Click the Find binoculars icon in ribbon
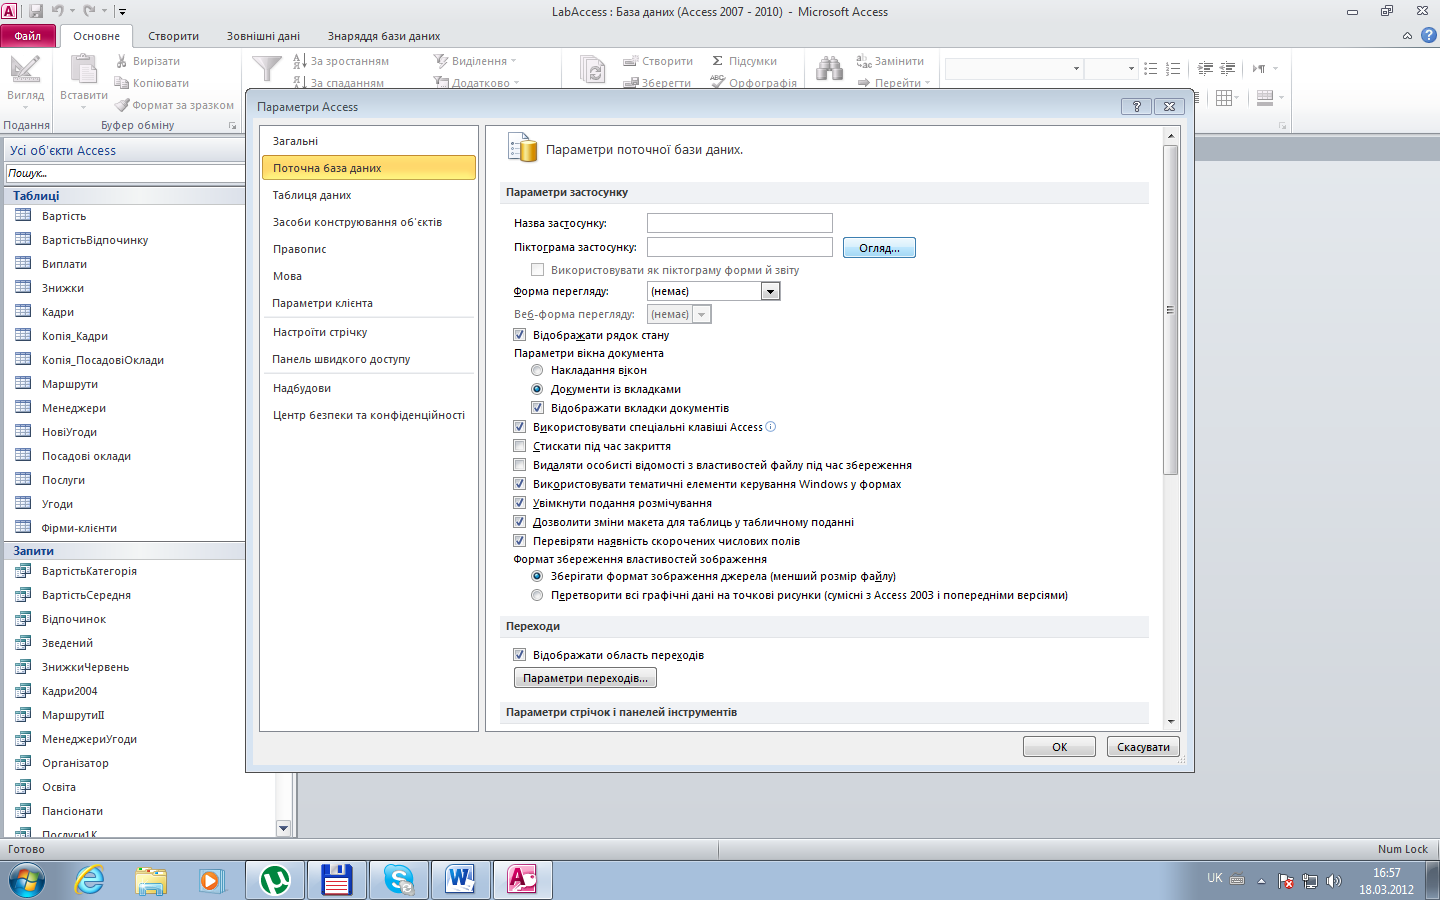This screenshot has height=900, width=1440. tap(829, 68)
